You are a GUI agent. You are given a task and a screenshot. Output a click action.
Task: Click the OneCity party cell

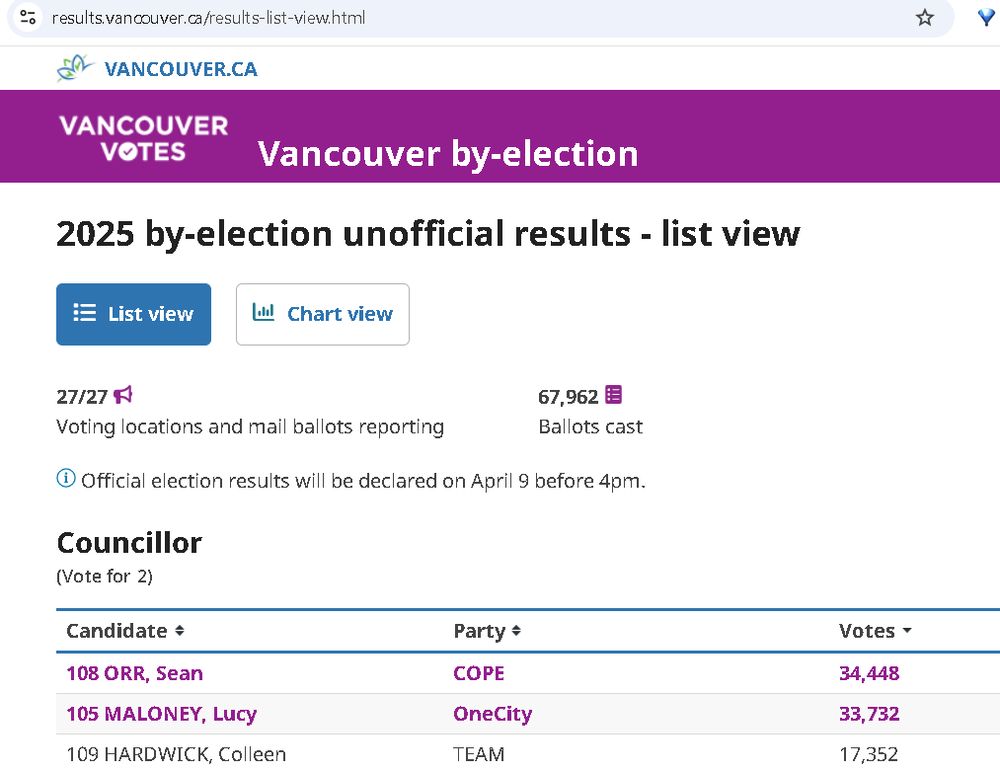tap(492, 714)
